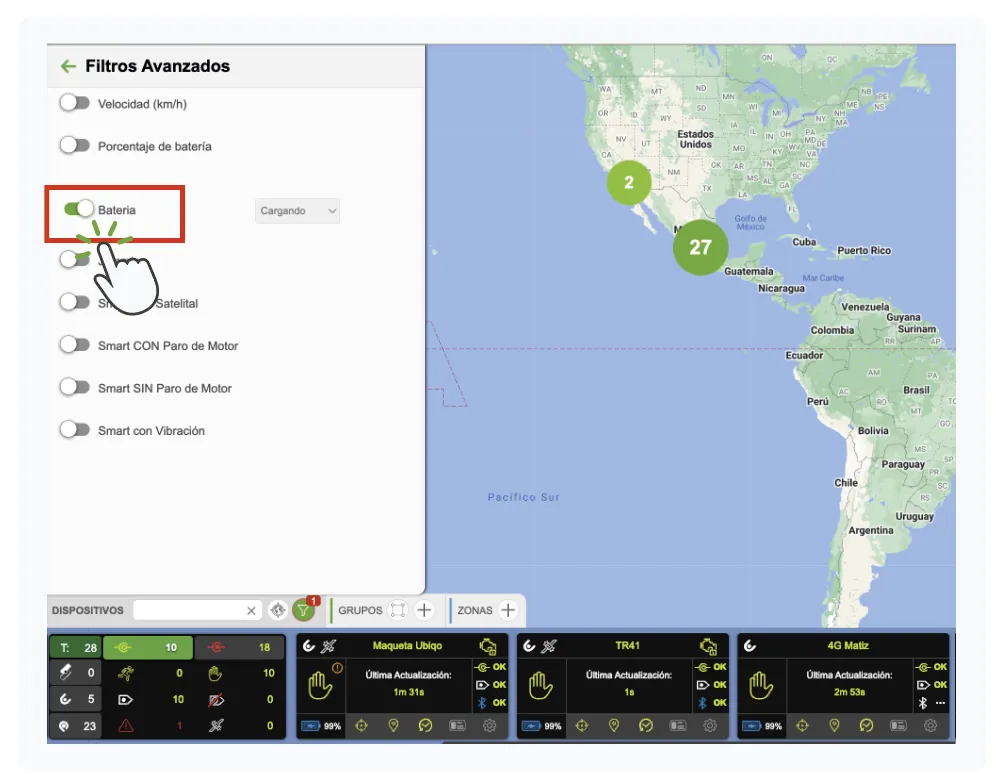Open the ZONAS tab
Viewport: 1004px width, 782px height.
pos(474,610)
